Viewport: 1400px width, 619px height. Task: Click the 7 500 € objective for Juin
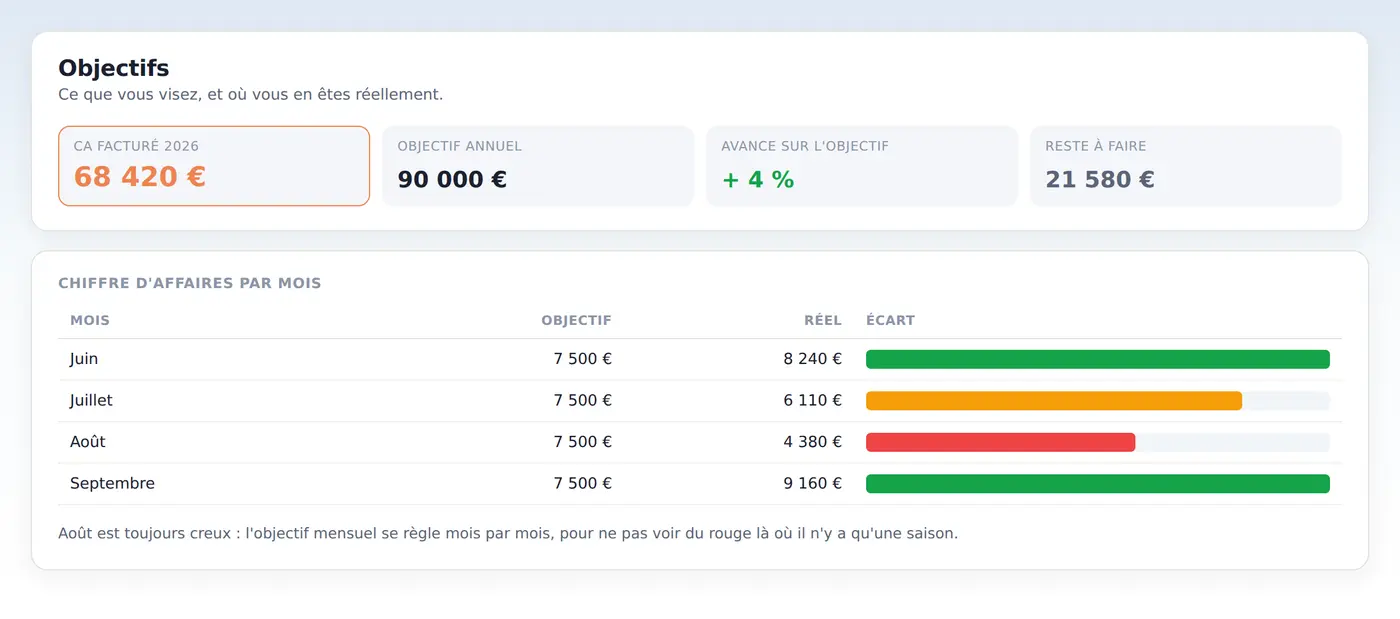[583, 359]
